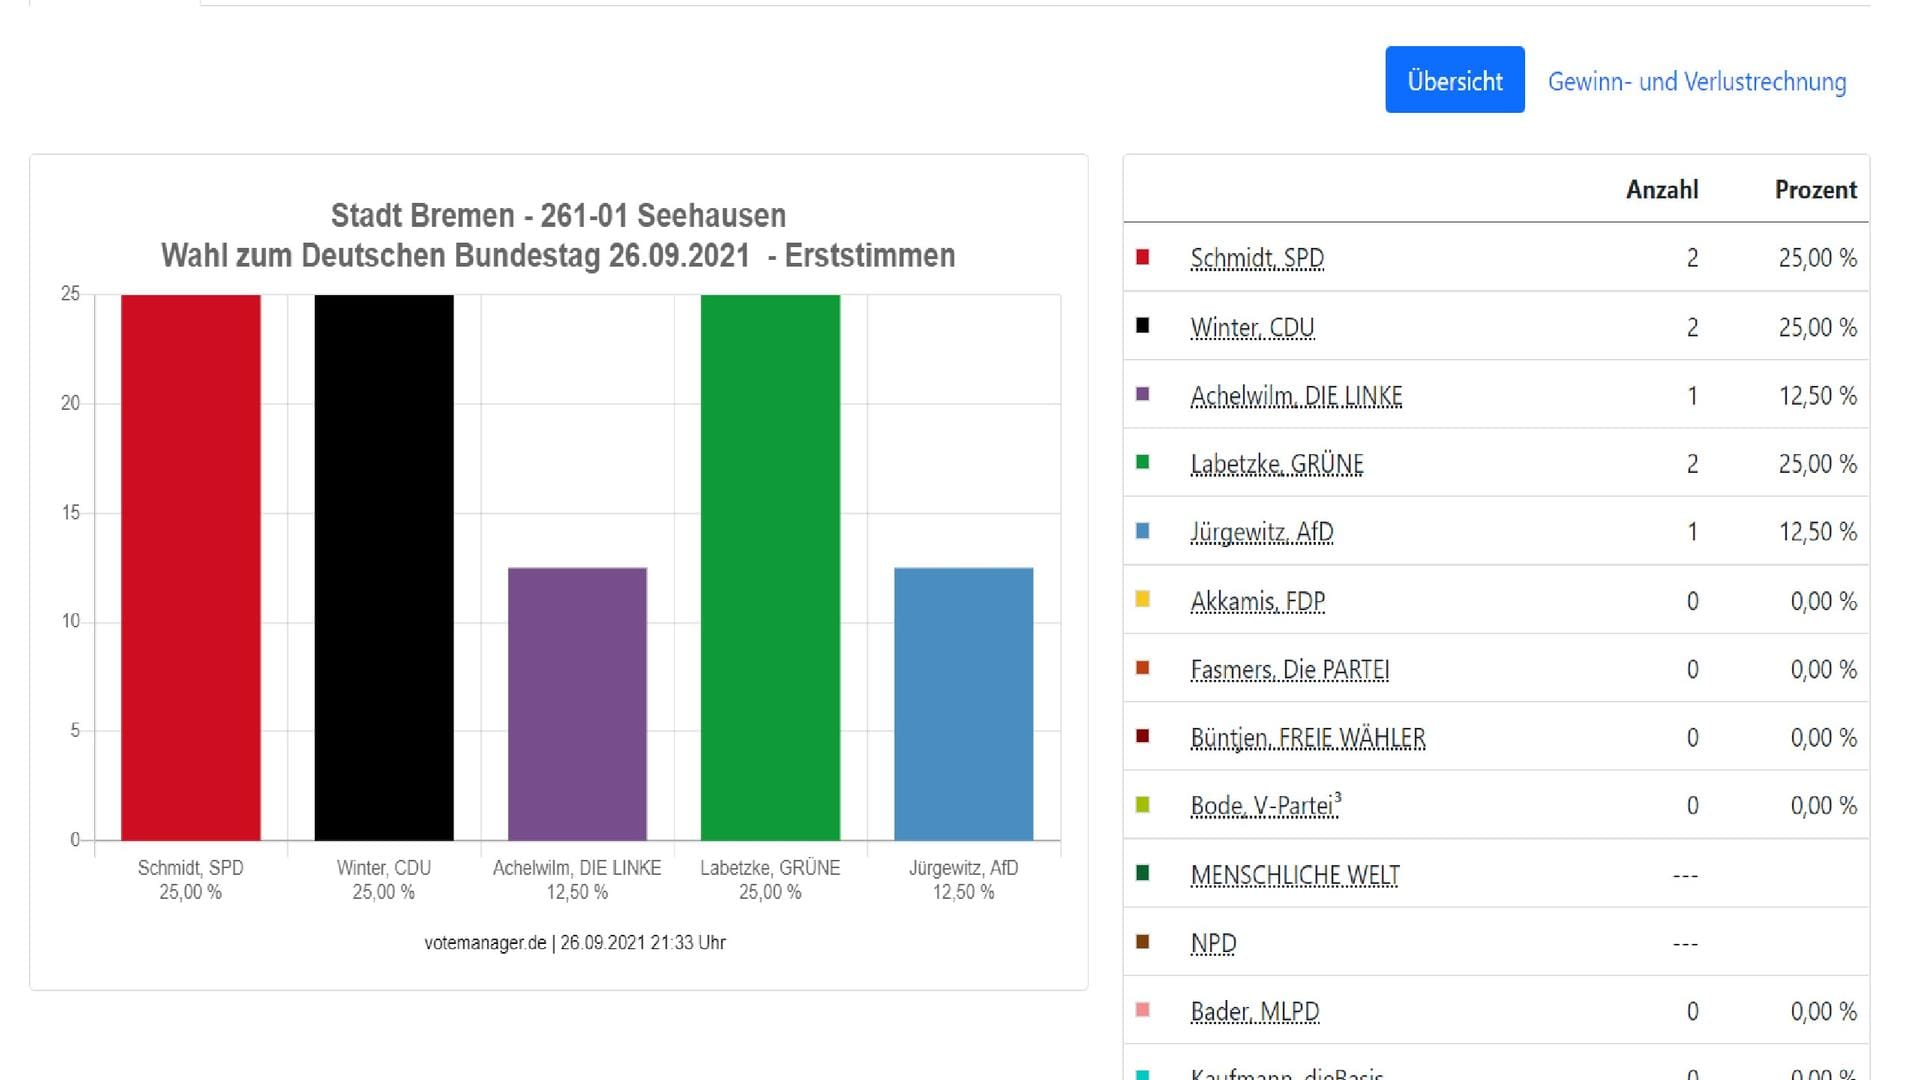This screenshot has height=1080, width=1920.
Task: Click the --- entry in NPD row
Action: point(1685,943)
